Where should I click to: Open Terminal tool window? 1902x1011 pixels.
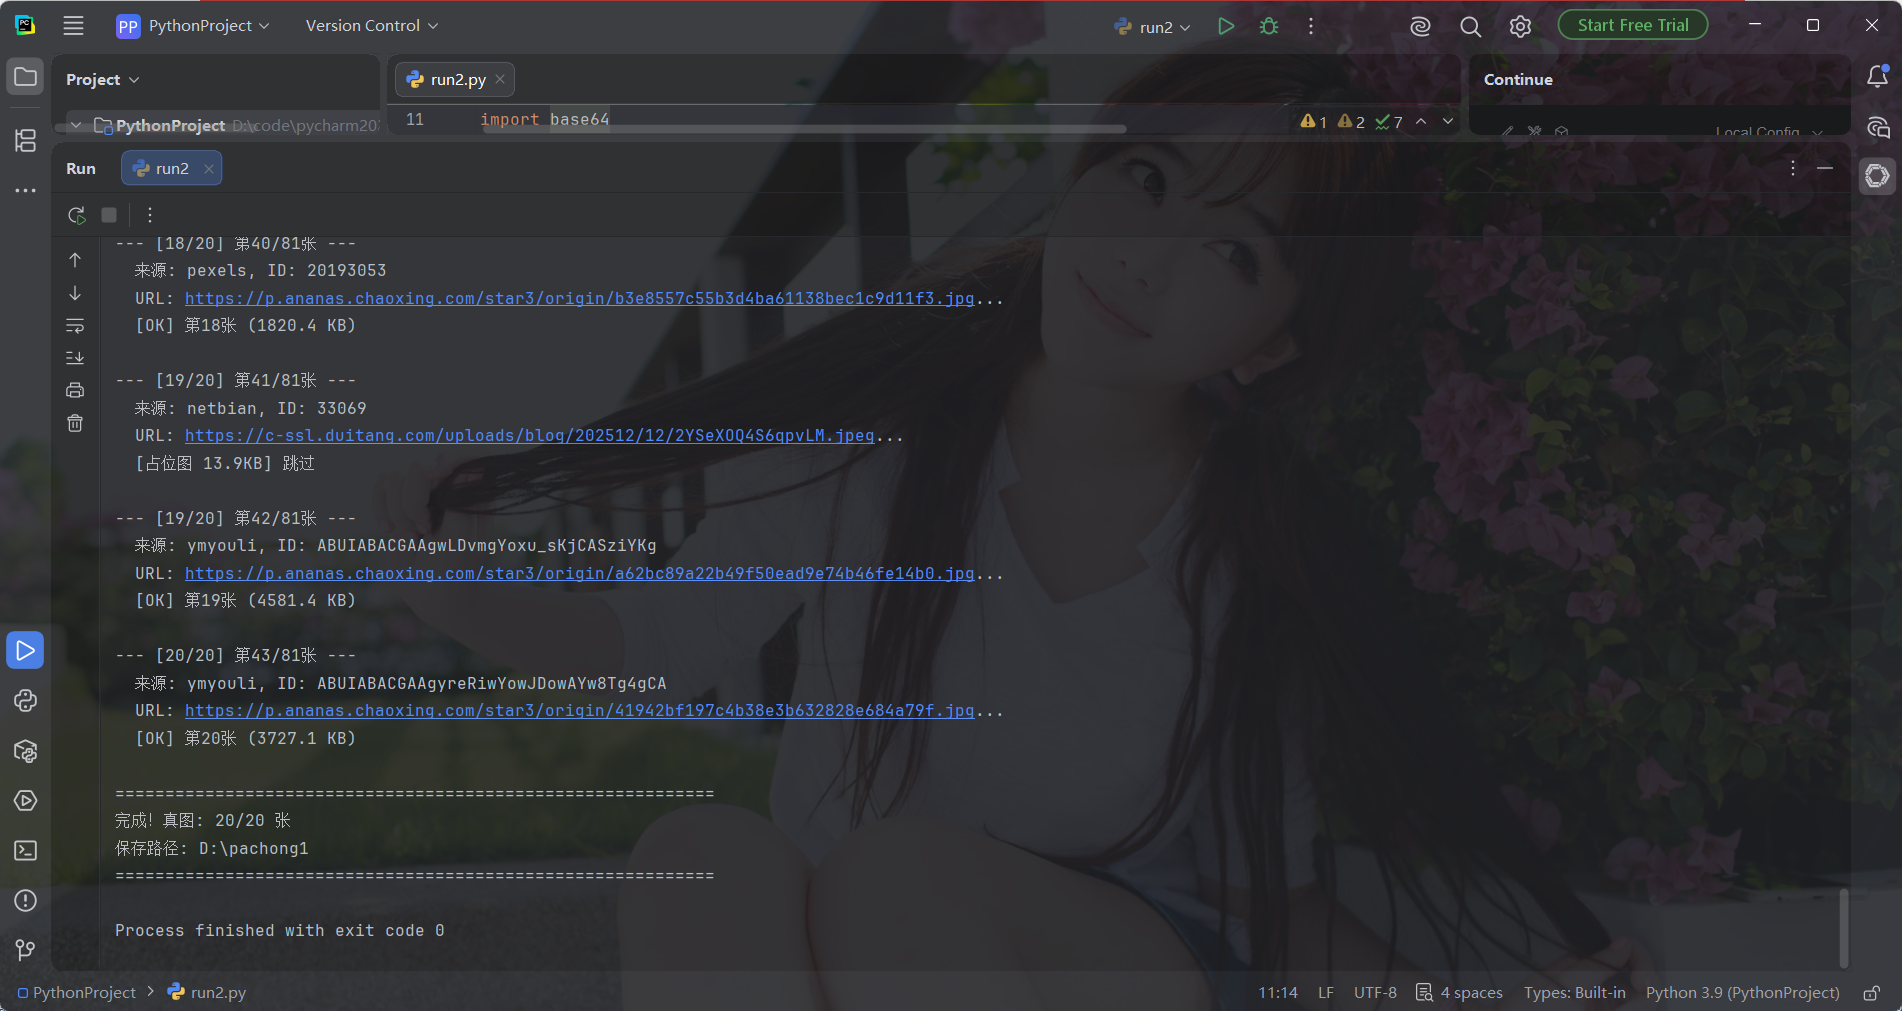(25, 851)
